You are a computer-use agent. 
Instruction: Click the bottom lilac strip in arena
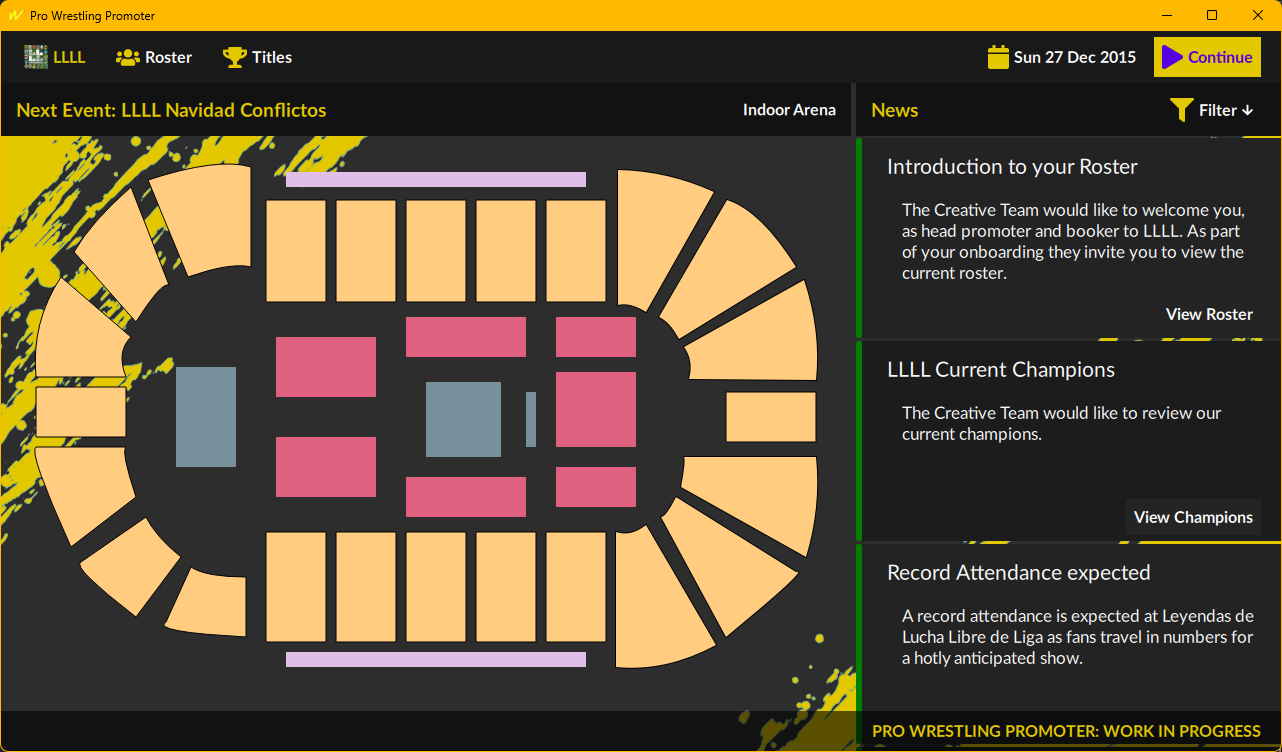(x=435, y=659)
